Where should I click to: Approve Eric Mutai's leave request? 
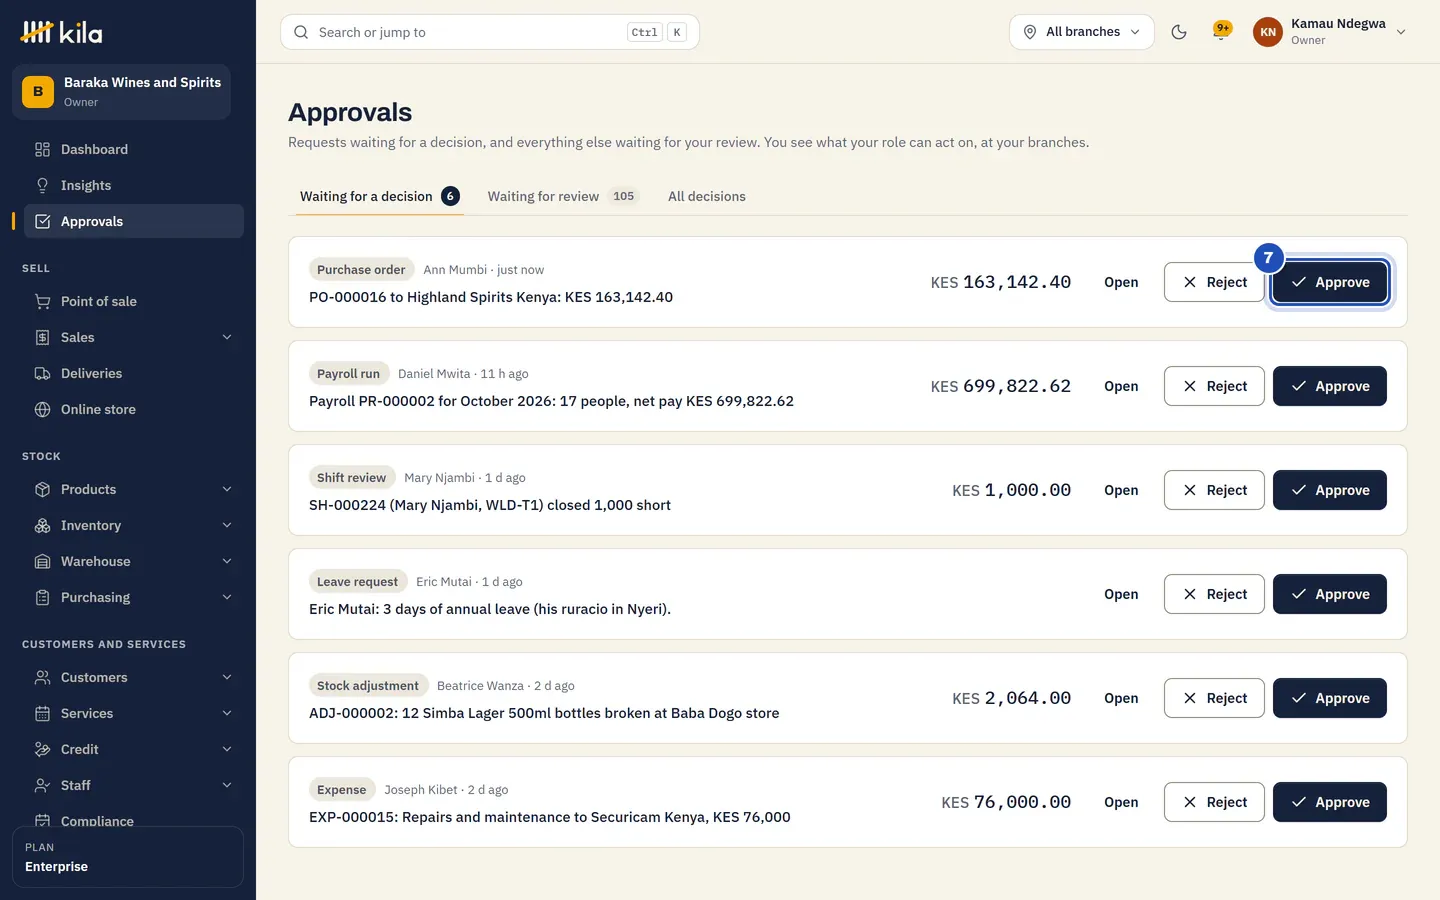1330,594
